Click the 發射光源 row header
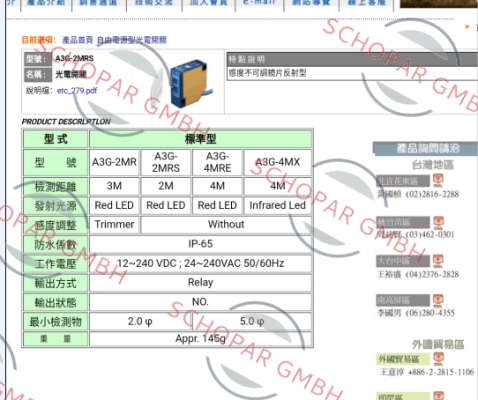 (56, 206)
